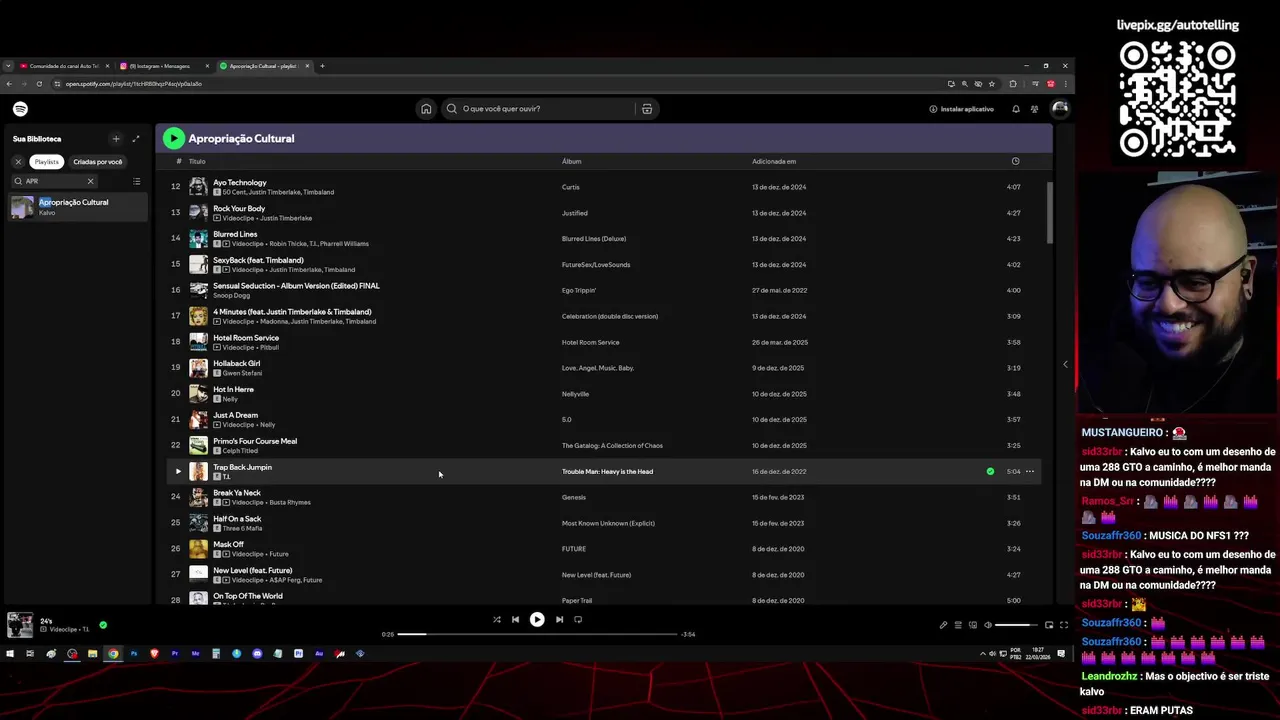Sort by duration using clock column icon
Image resolution: width=1280 pixels, height=720 pixels.
click(x=1015, y=161)
